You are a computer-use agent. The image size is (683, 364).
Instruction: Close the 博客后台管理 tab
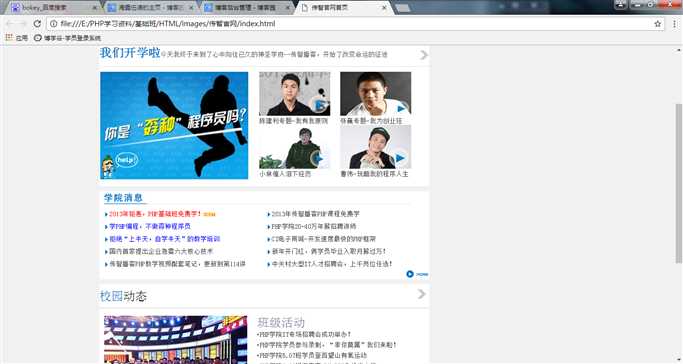pyautogui.click(x=288, y=8)
